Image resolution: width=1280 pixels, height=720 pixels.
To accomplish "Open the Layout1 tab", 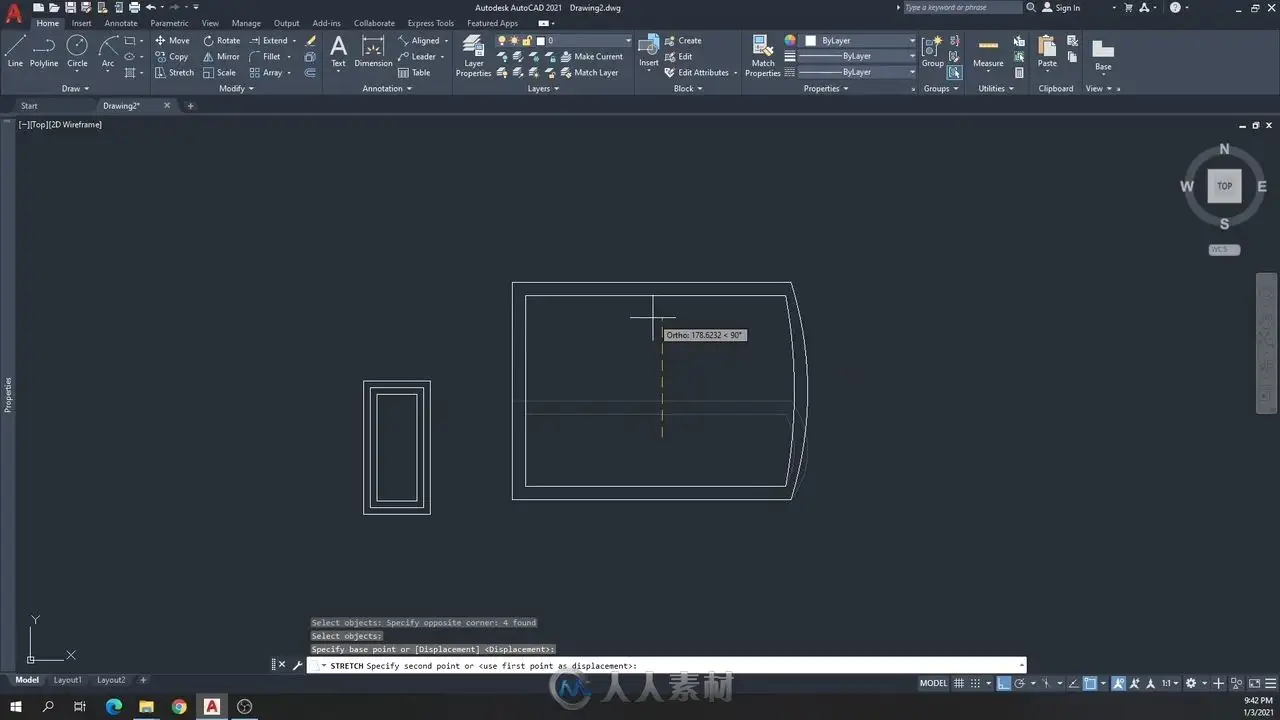I will tap(68, 680).
